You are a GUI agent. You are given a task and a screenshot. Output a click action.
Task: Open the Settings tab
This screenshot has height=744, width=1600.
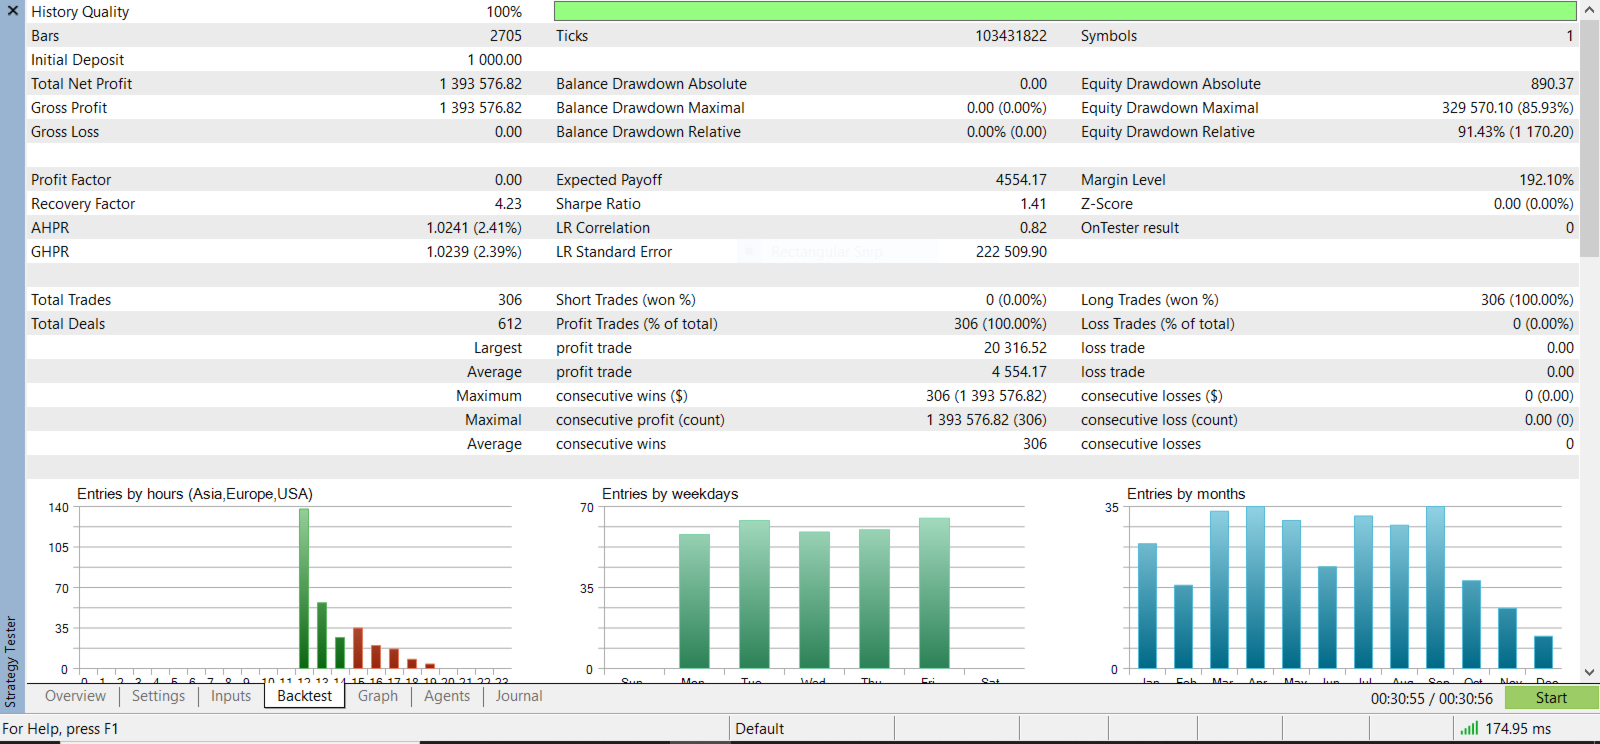[158, 696]
